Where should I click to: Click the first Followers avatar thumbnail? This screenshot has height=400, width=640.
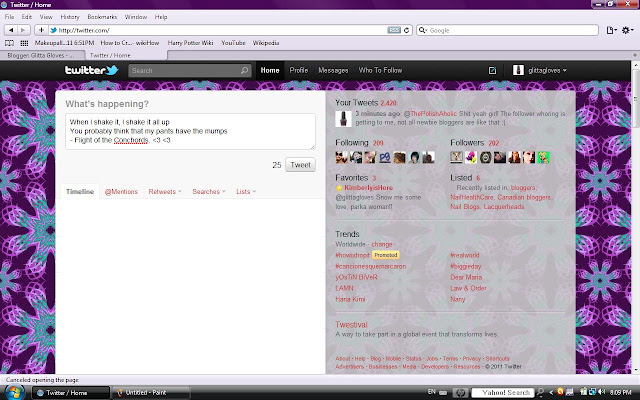coord(456,157)
